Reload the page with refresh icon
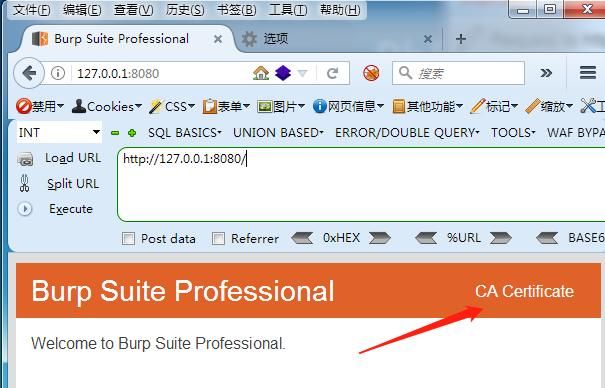 tap(332, 73)
